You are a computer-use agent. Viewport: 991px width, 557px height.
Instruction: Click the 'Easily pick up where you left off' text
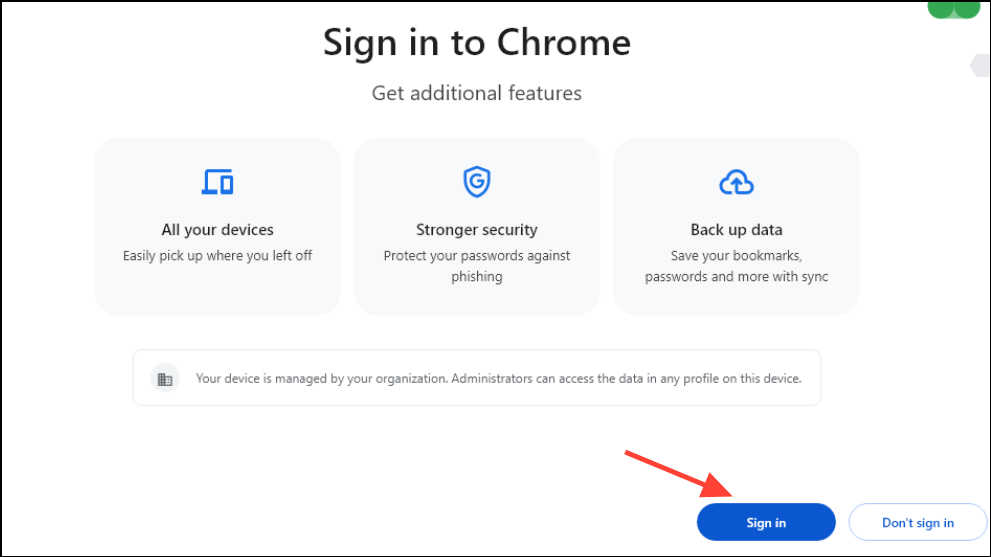pyautogui.click(x=217, y=255)
